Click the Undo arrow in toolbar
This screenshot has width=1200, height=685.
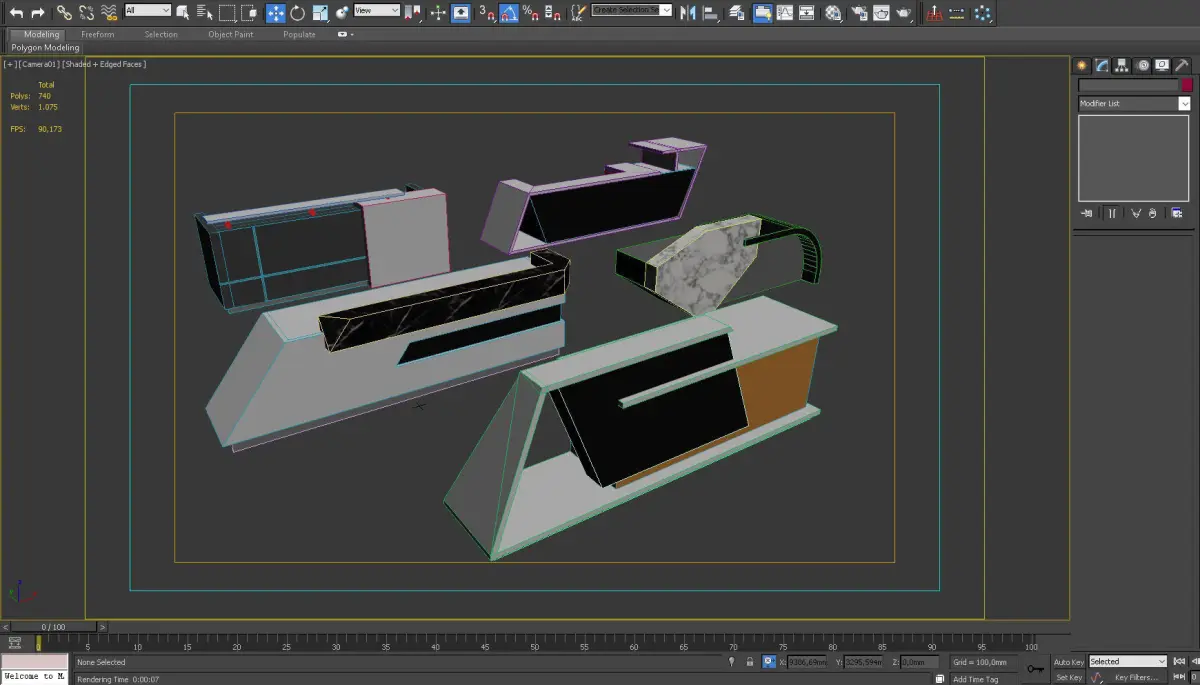pyautogui.click(x=16, y=13)
